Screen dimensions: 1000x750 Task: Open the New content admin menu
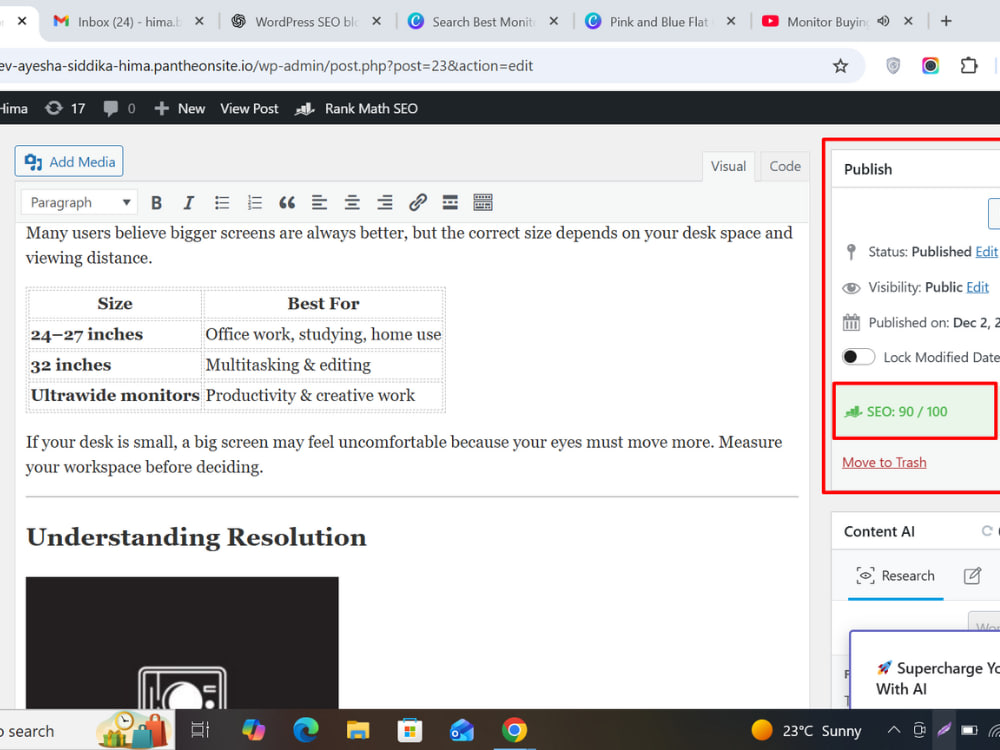pos(180,108)
